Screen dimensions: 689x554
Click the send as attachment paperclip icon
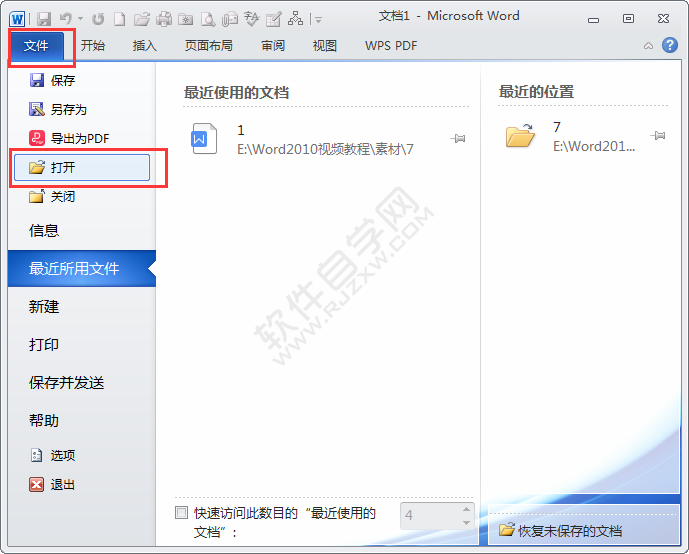click(230, 19)
